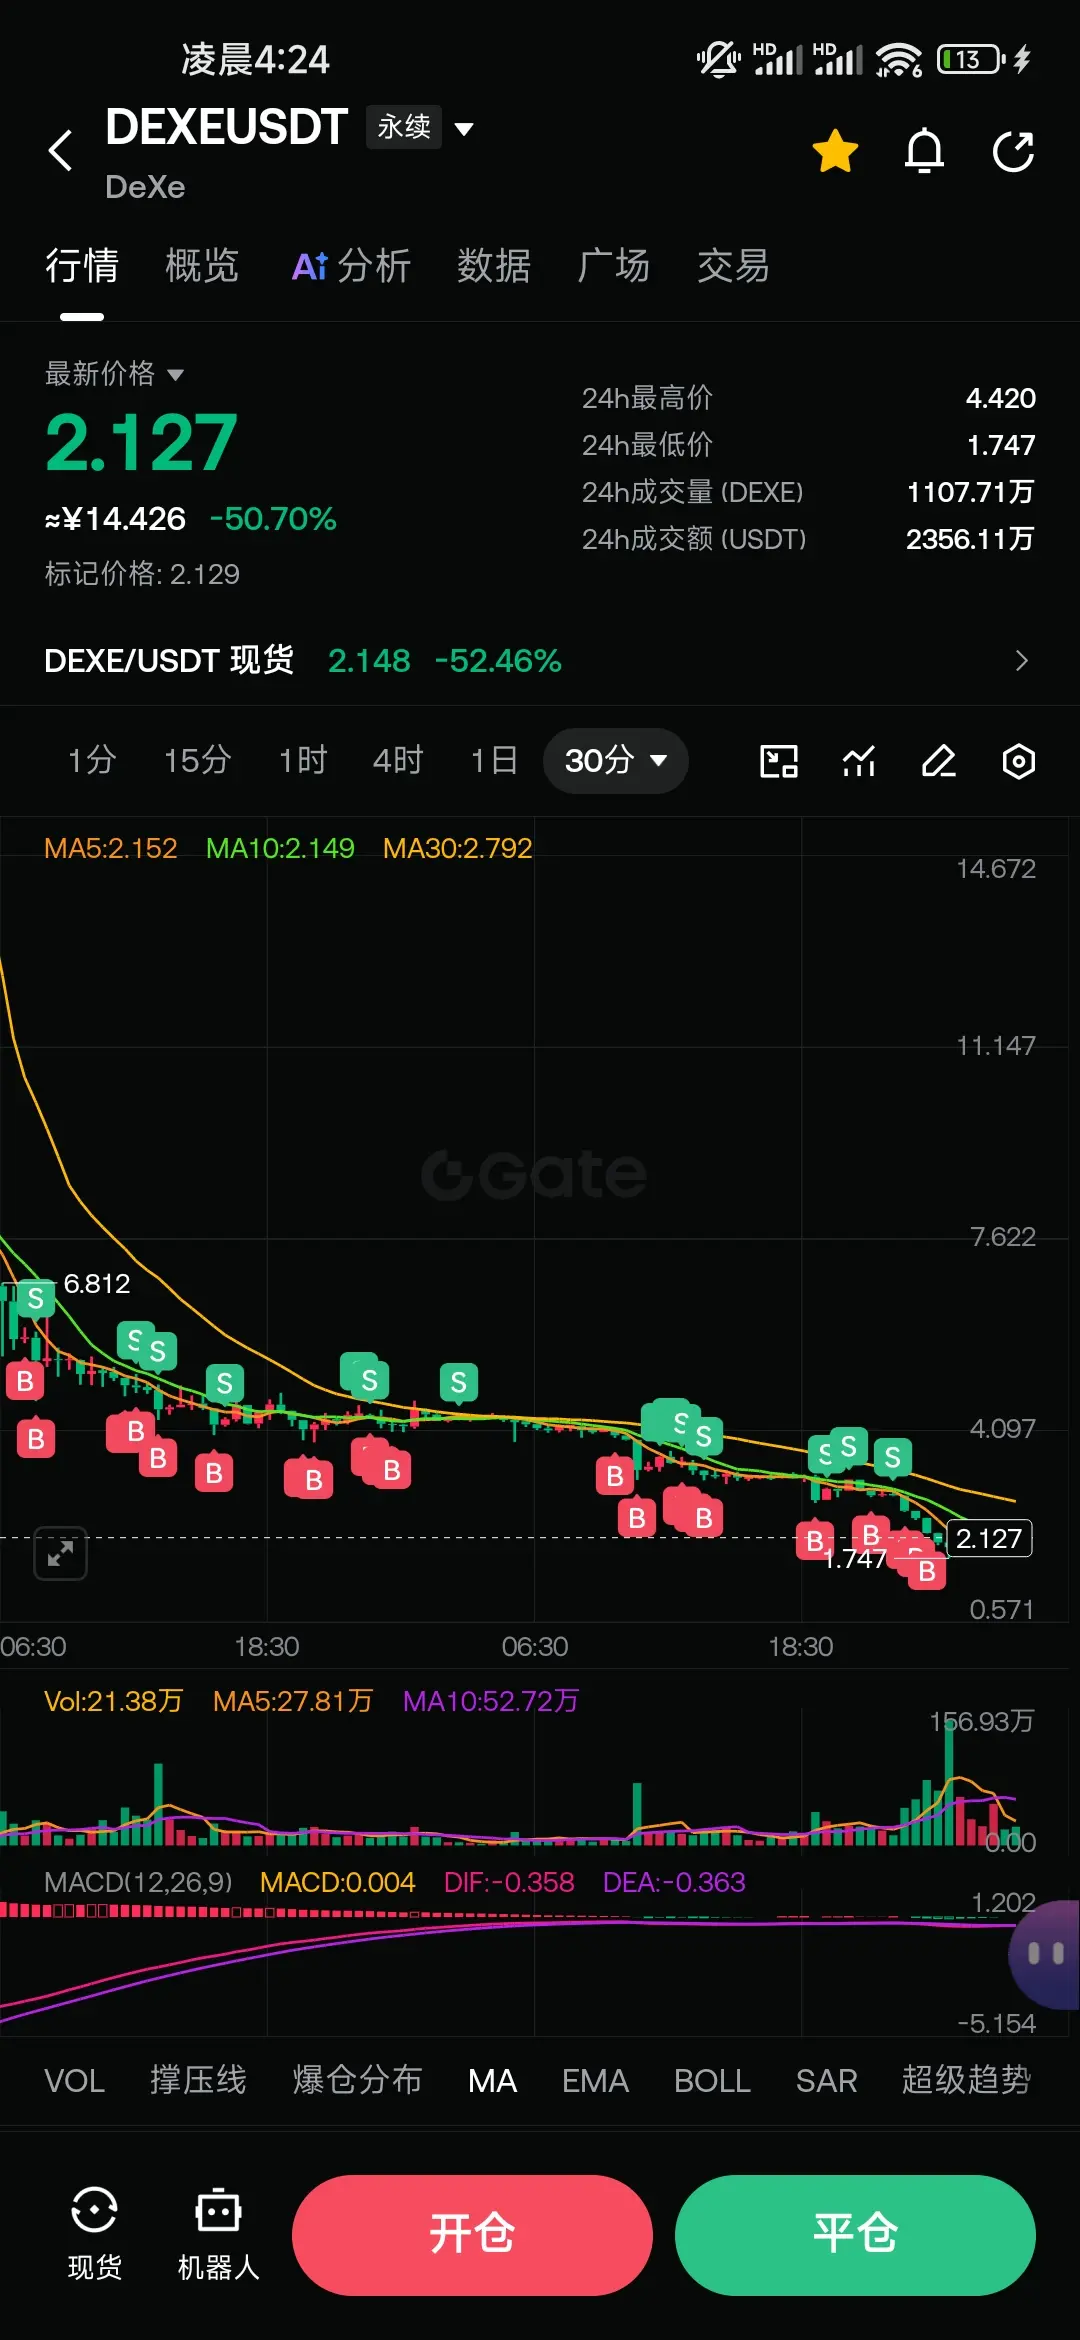Toggle the VOL indicator

(75, 2081)
